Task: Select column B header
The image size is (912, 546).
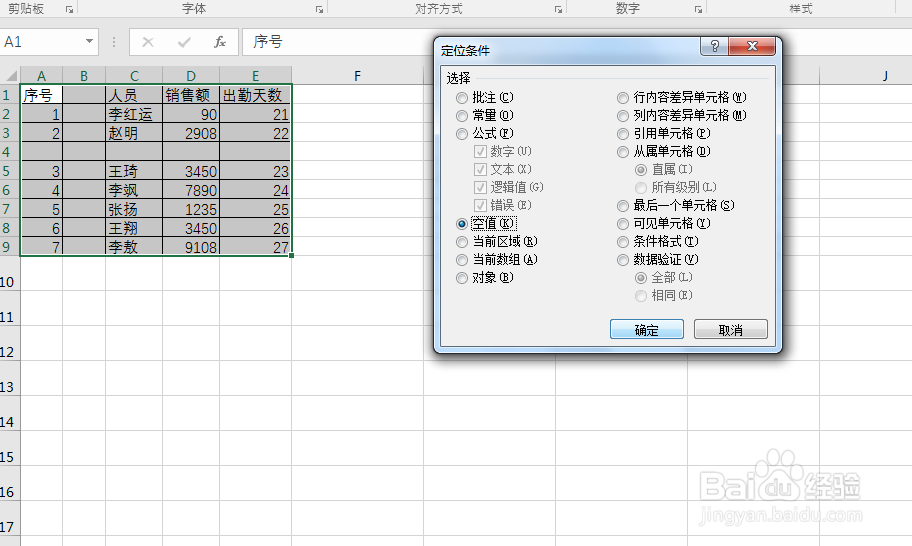Action: [x=84, y=76]
